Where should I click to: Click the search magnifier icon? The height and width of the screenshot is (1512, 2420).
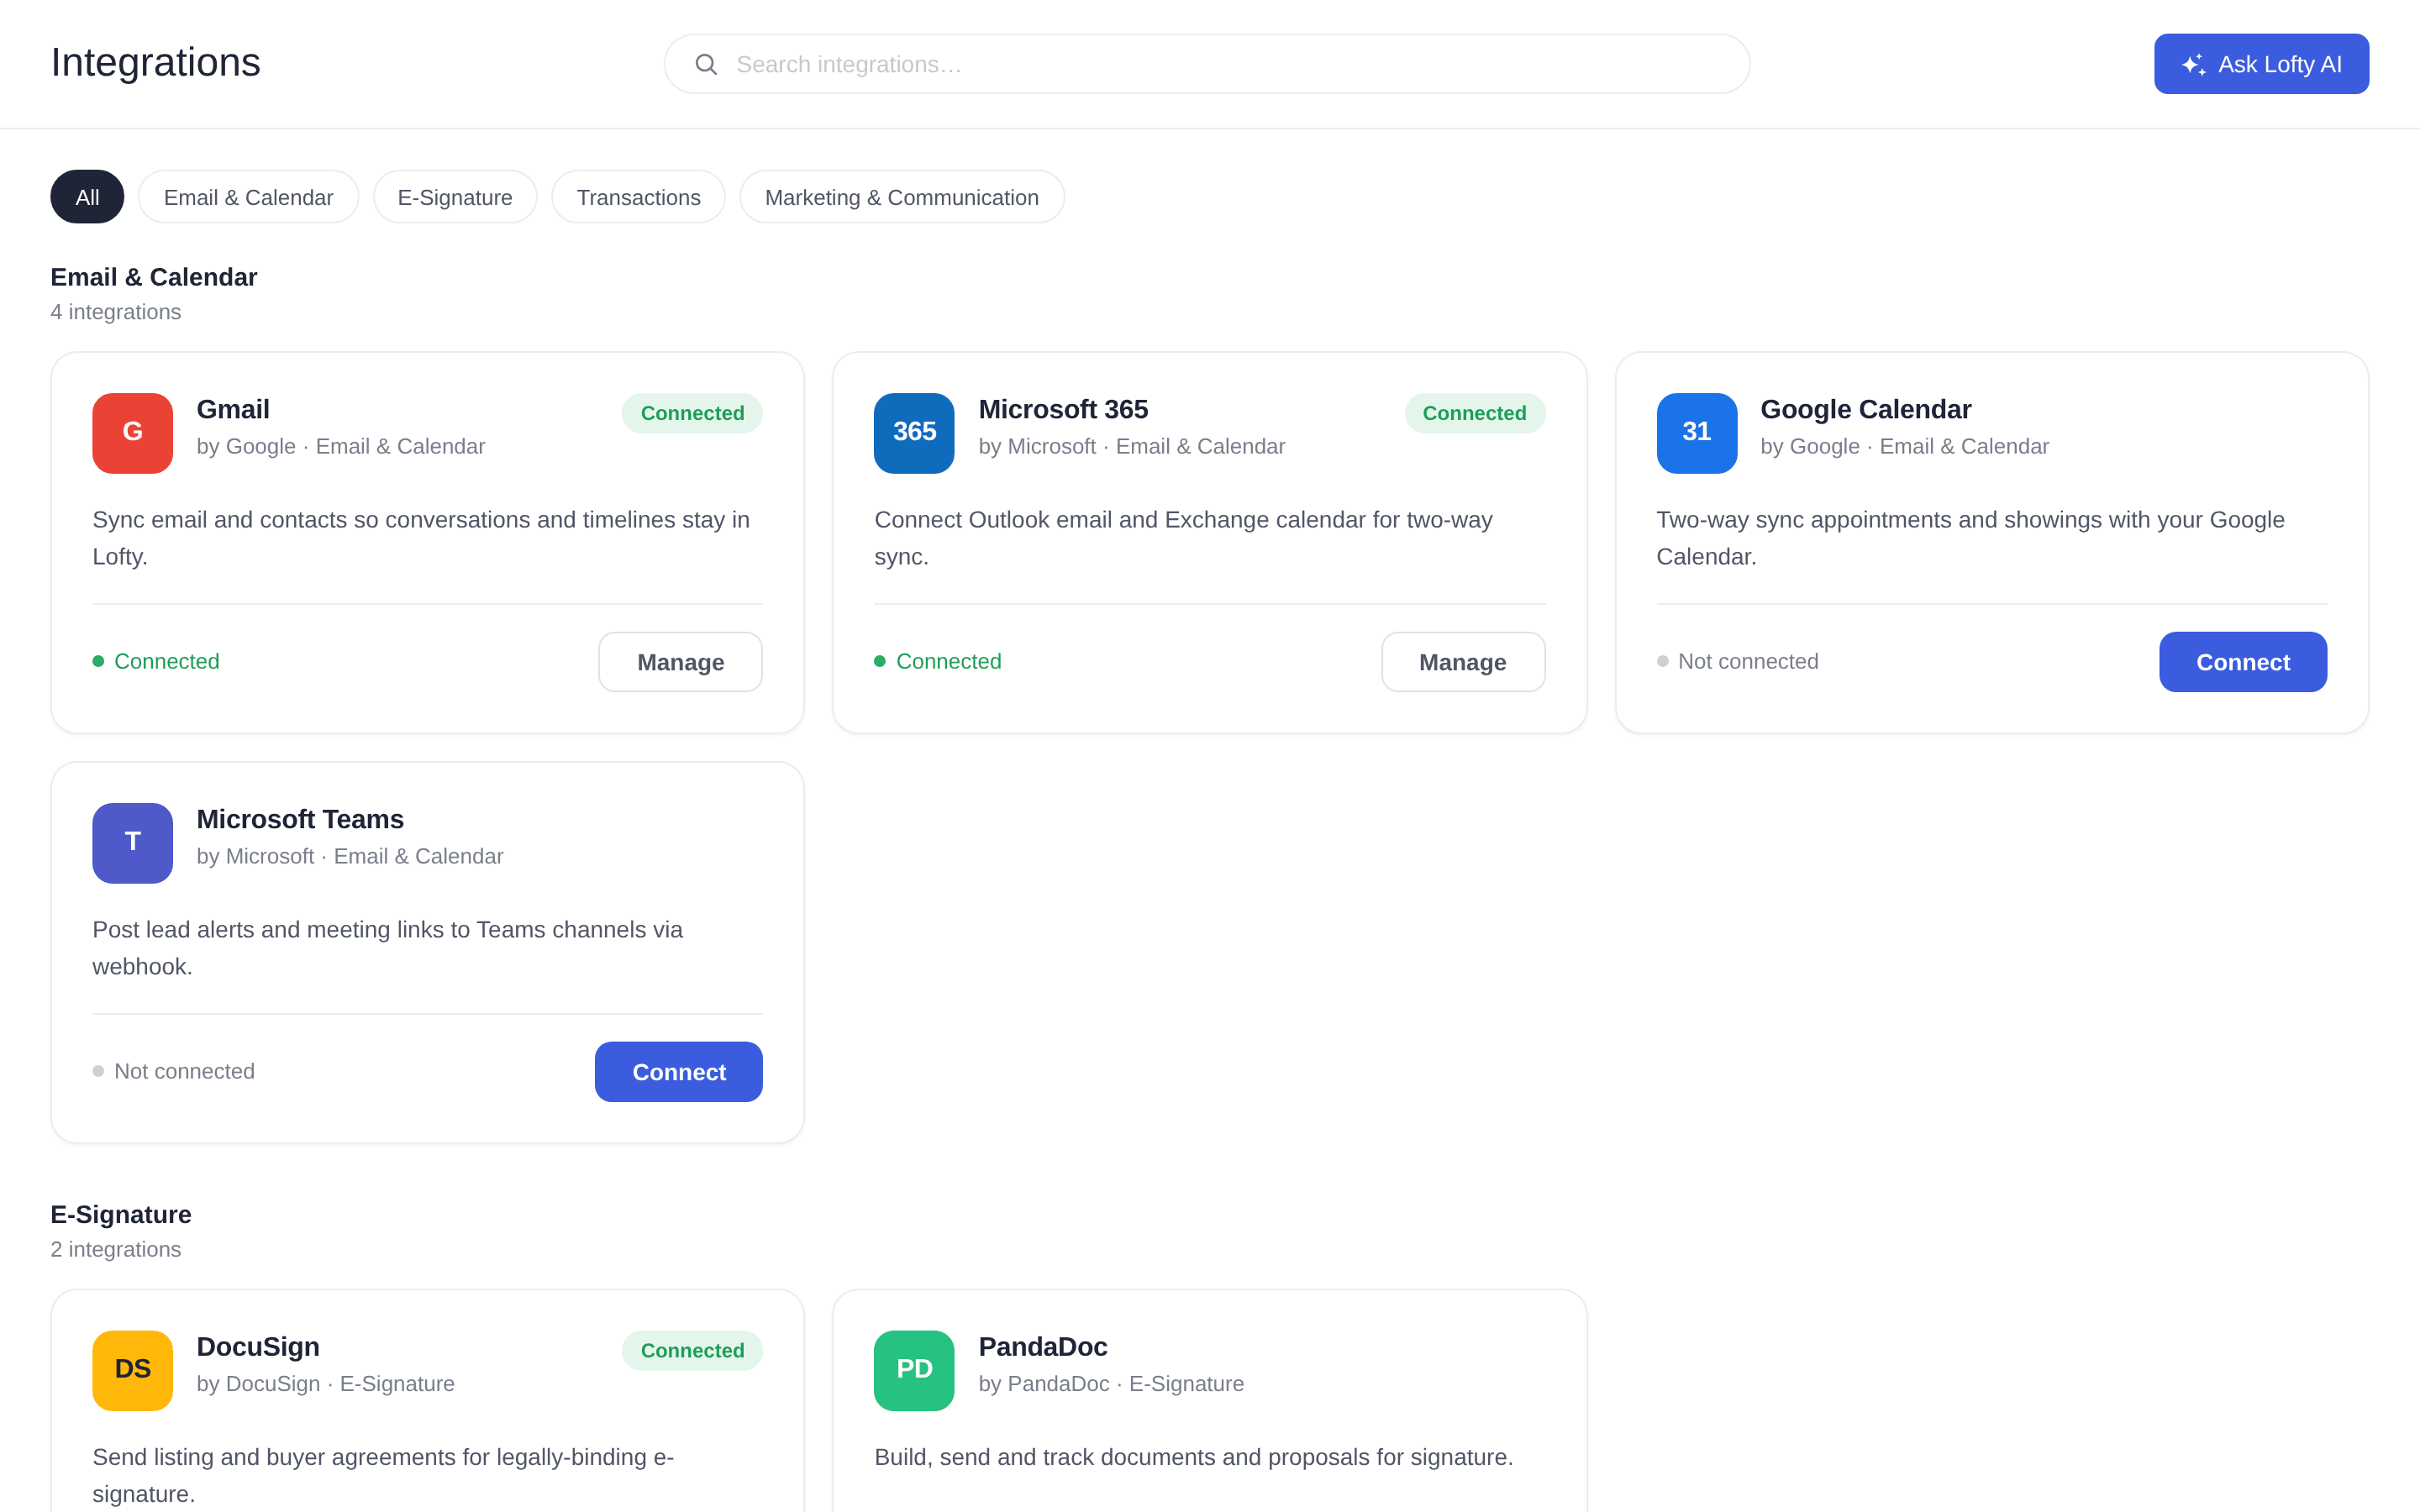706,64
